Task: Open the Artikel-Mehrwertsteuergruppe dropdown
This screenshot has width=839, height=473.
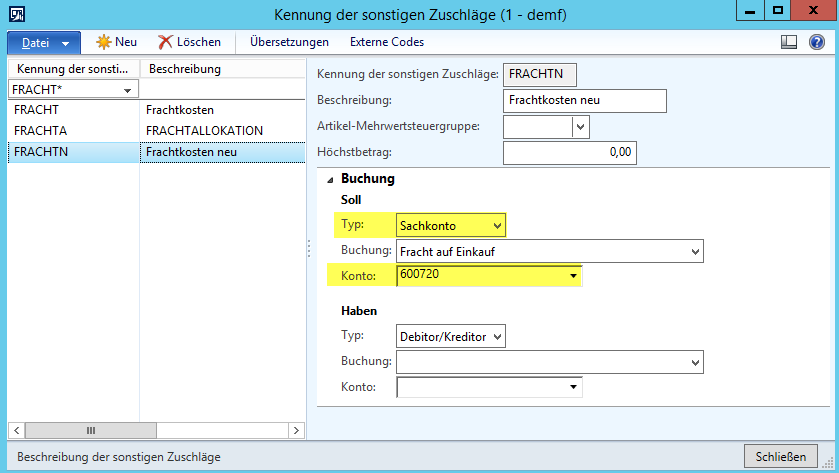Action: pos(580,127)
